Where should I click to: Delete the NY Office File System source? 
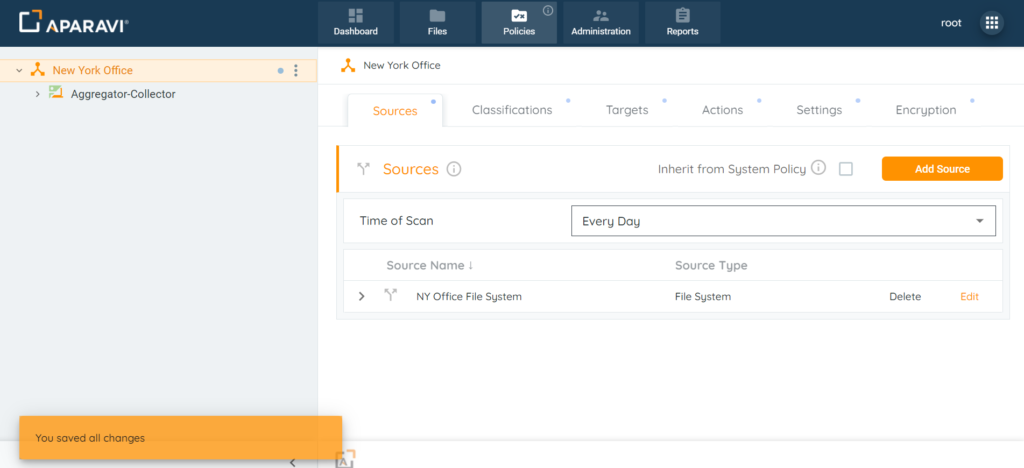tap(905, 297)
